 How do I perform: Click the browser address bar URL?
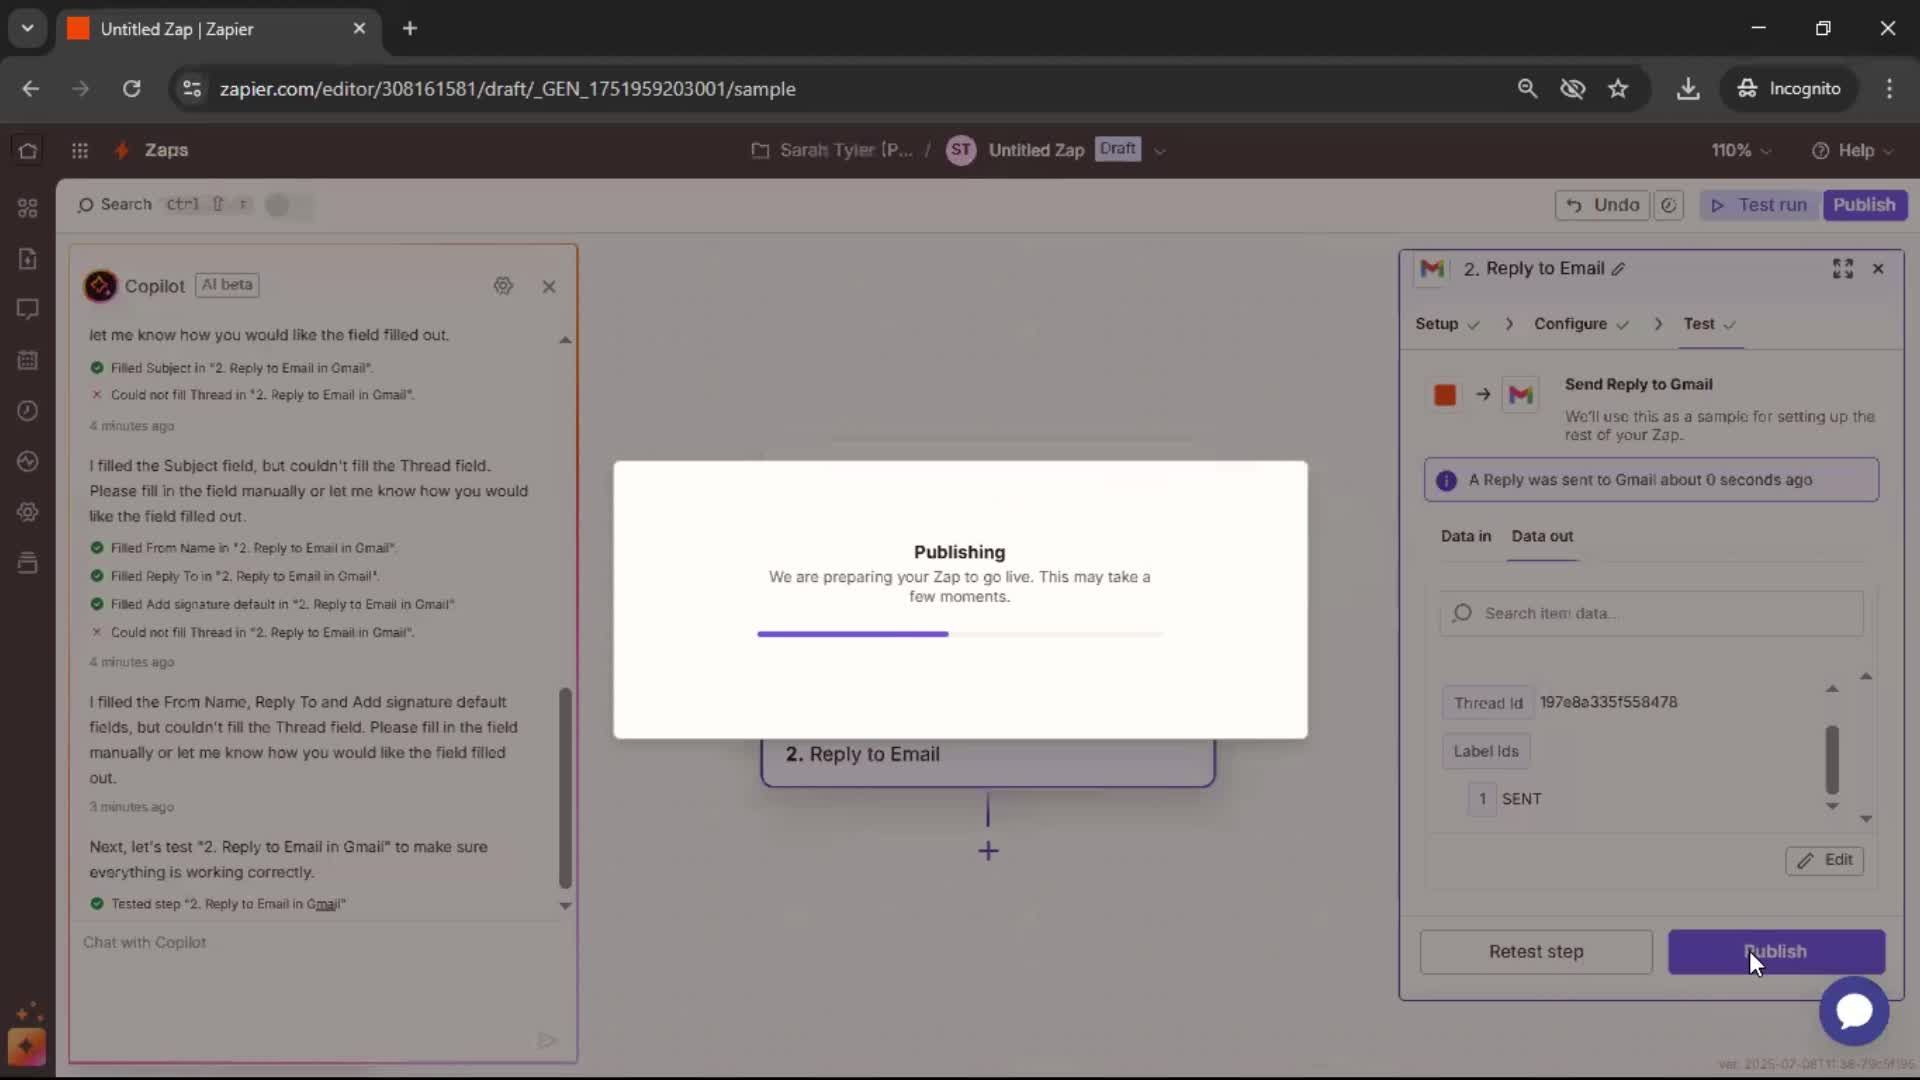tap(508, 89)
